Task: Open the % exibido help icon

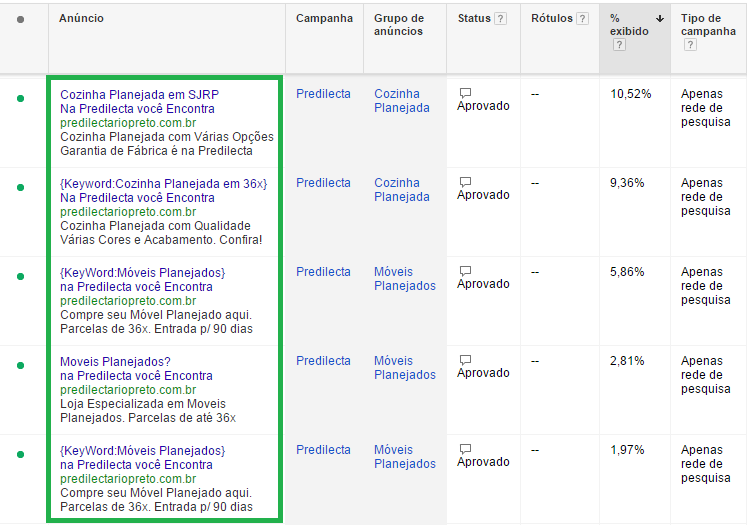Action: (619, 45)
